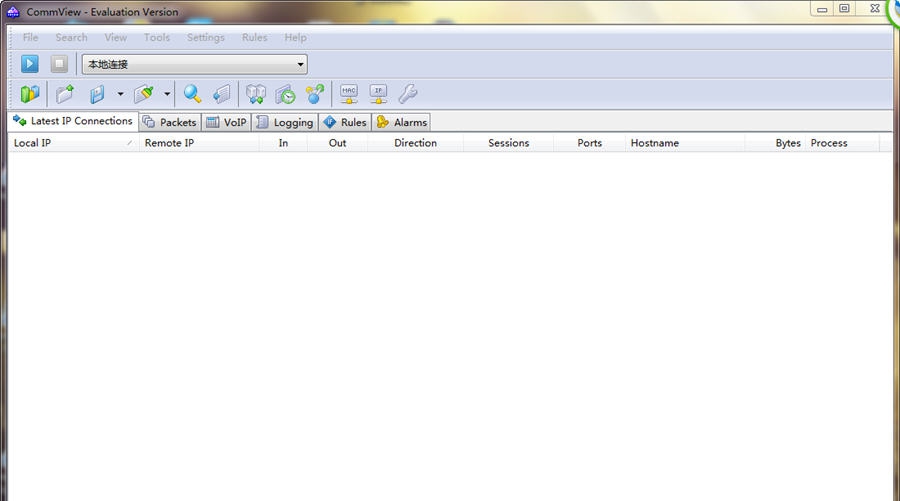Sort by the In column header

click(x=283, y=143)
